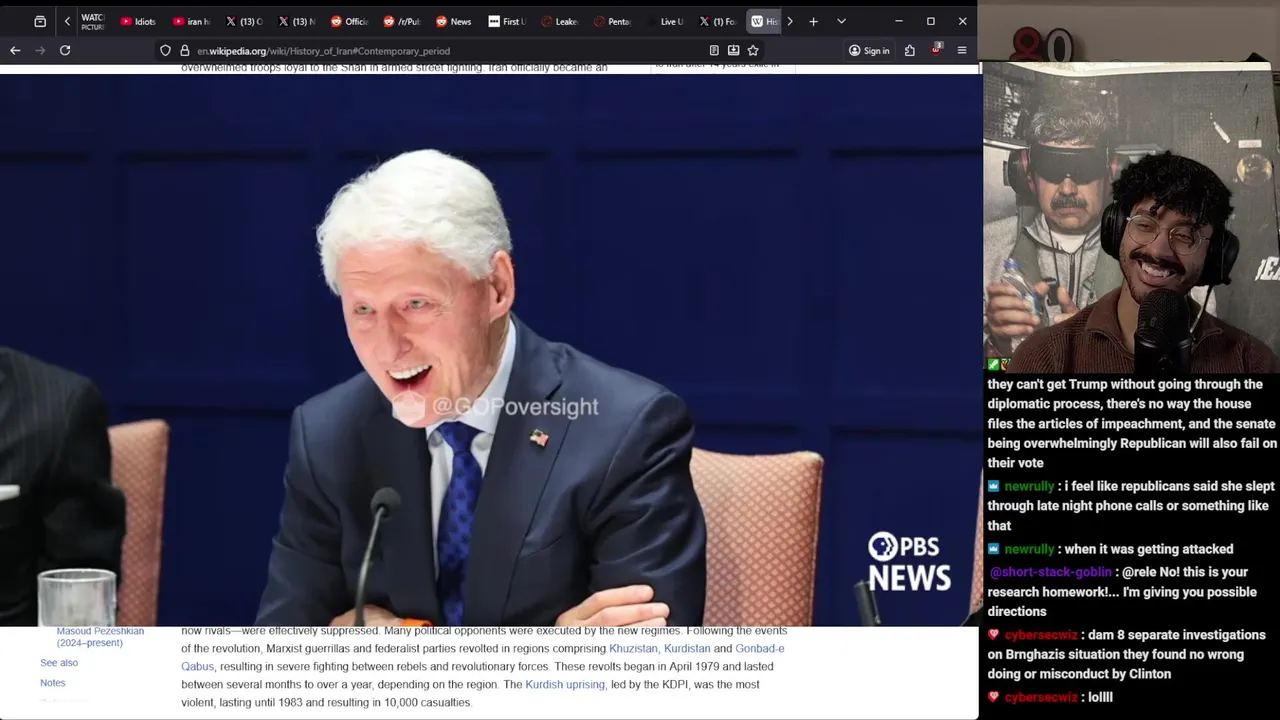This screenshot has width=1280, height=720.
Task: Switch to the iran YouTube tab
Action: click(192, 21)
